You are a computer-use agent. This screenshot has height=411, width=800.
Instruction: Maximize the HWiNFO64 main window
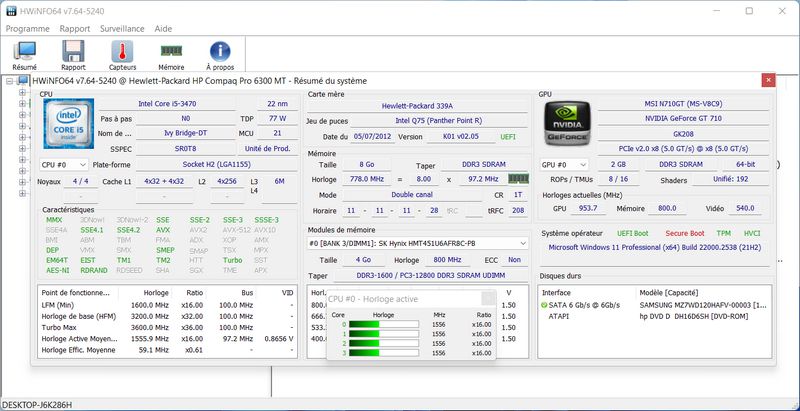(x=749, y=11)
